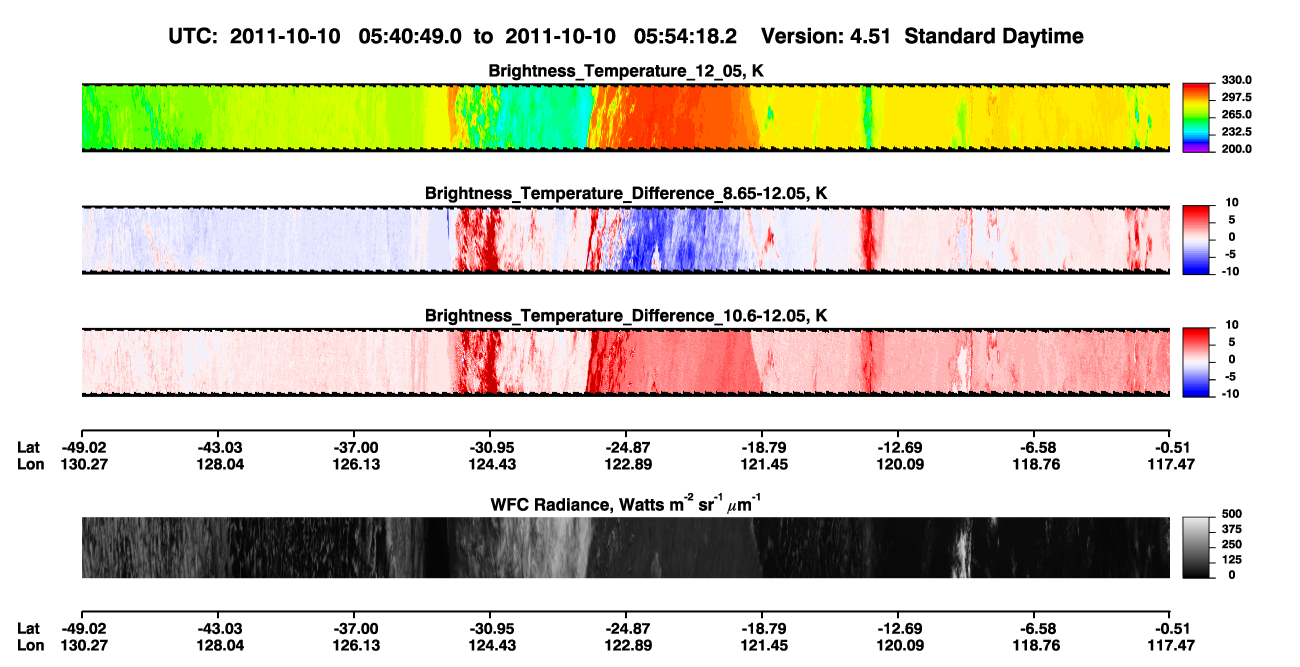Select the red-blue color bar beside 8.65-12.05 plot

click(1195, 240)
